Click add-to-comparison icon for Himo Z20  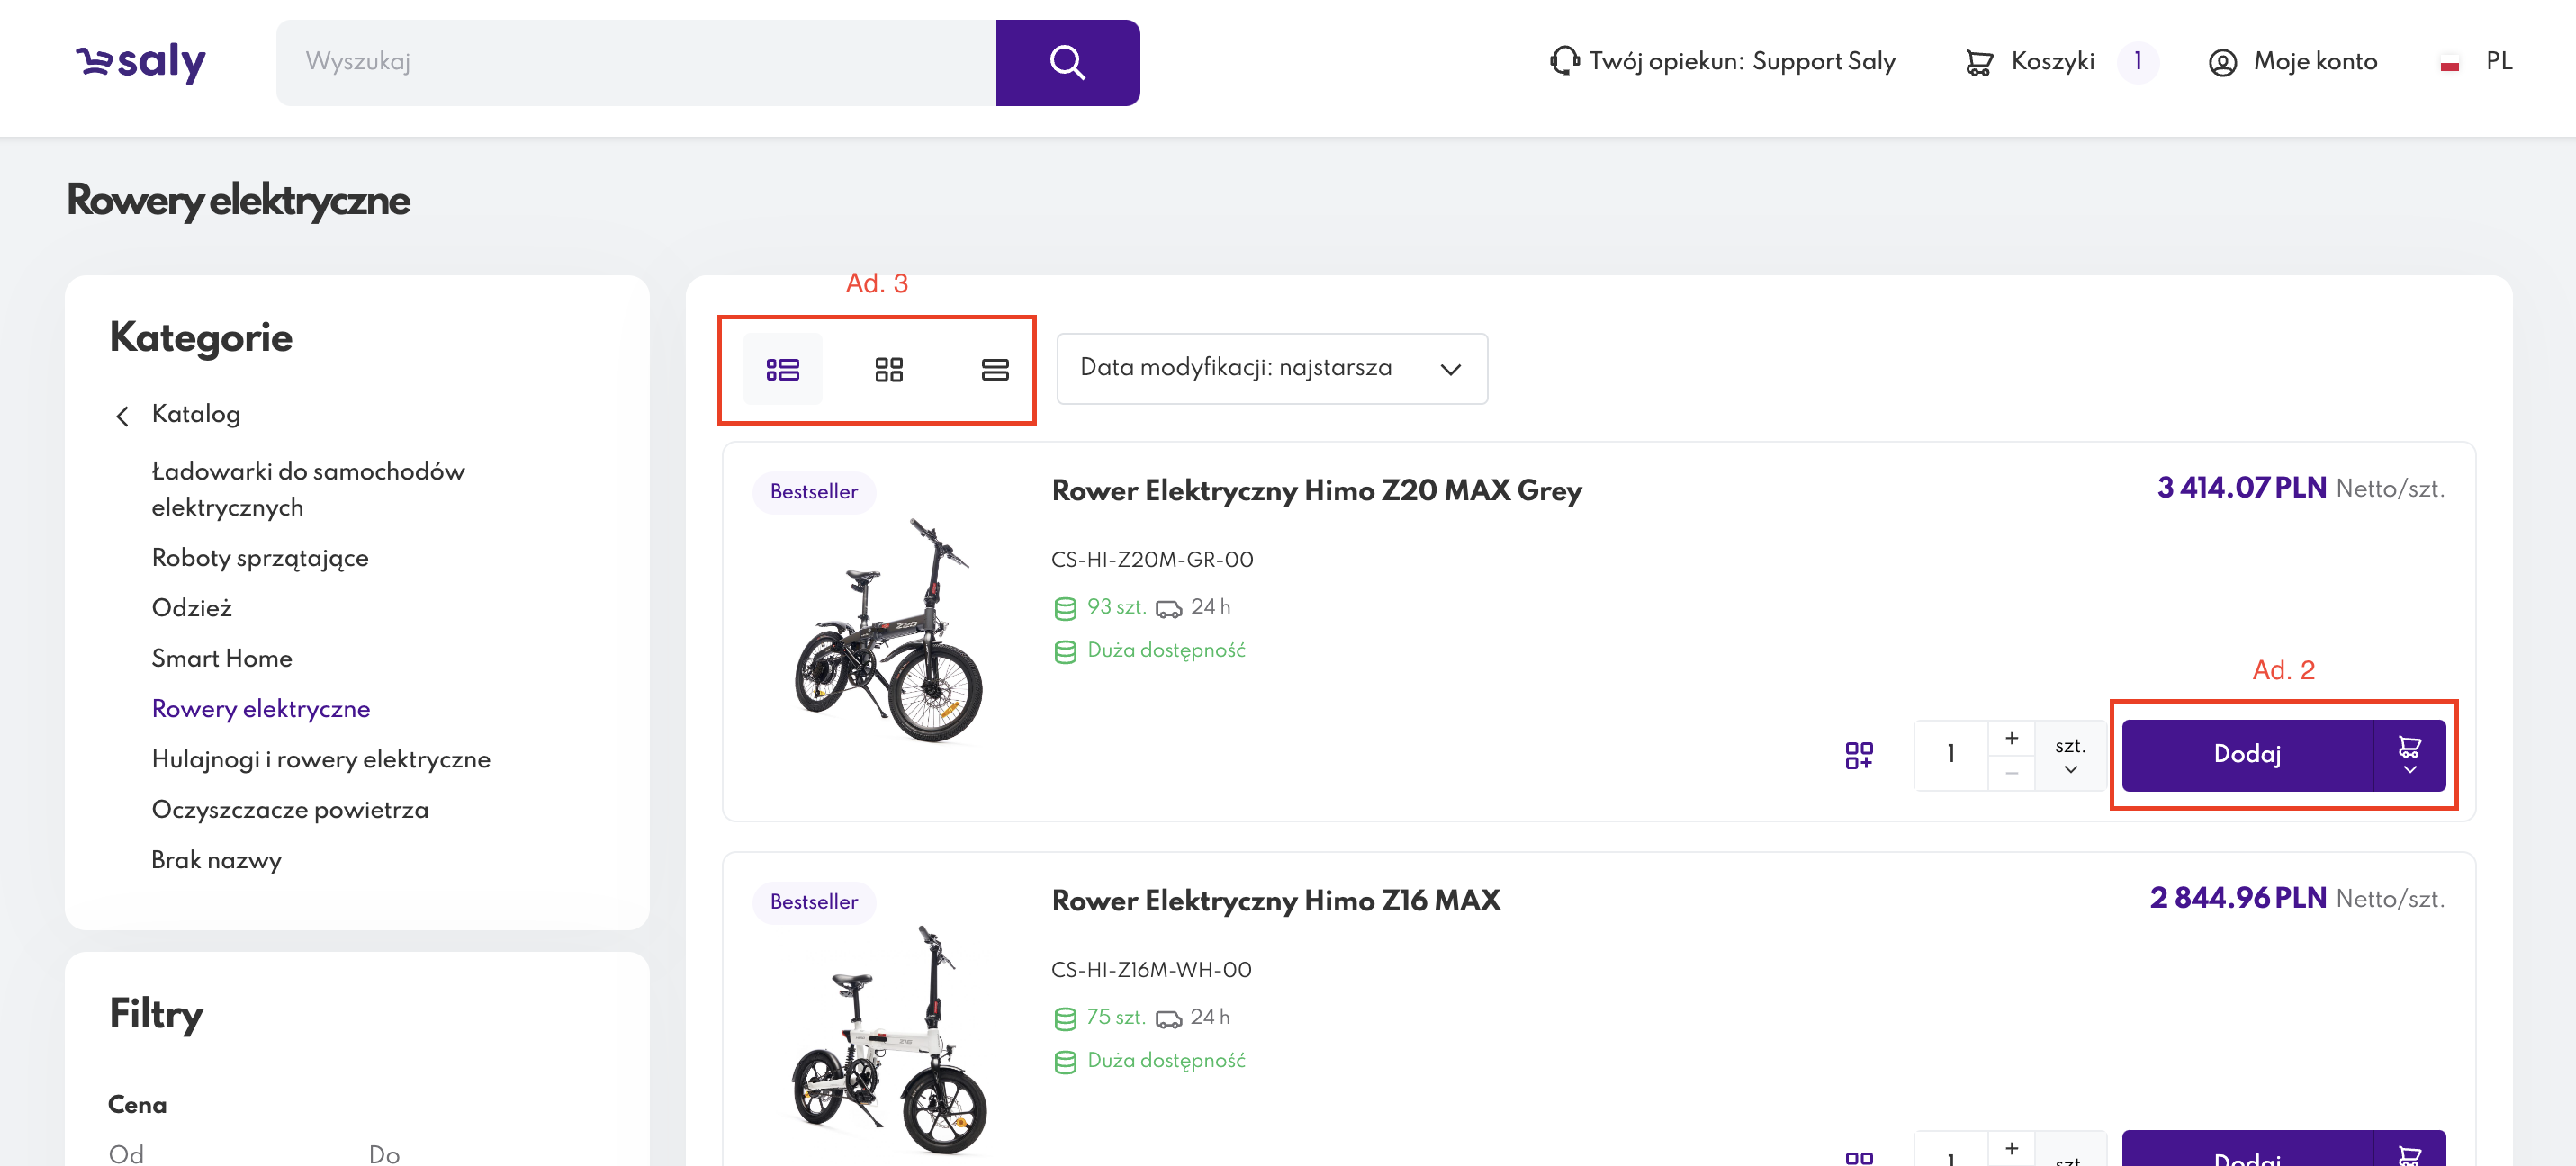click(x=1858, y=755)
